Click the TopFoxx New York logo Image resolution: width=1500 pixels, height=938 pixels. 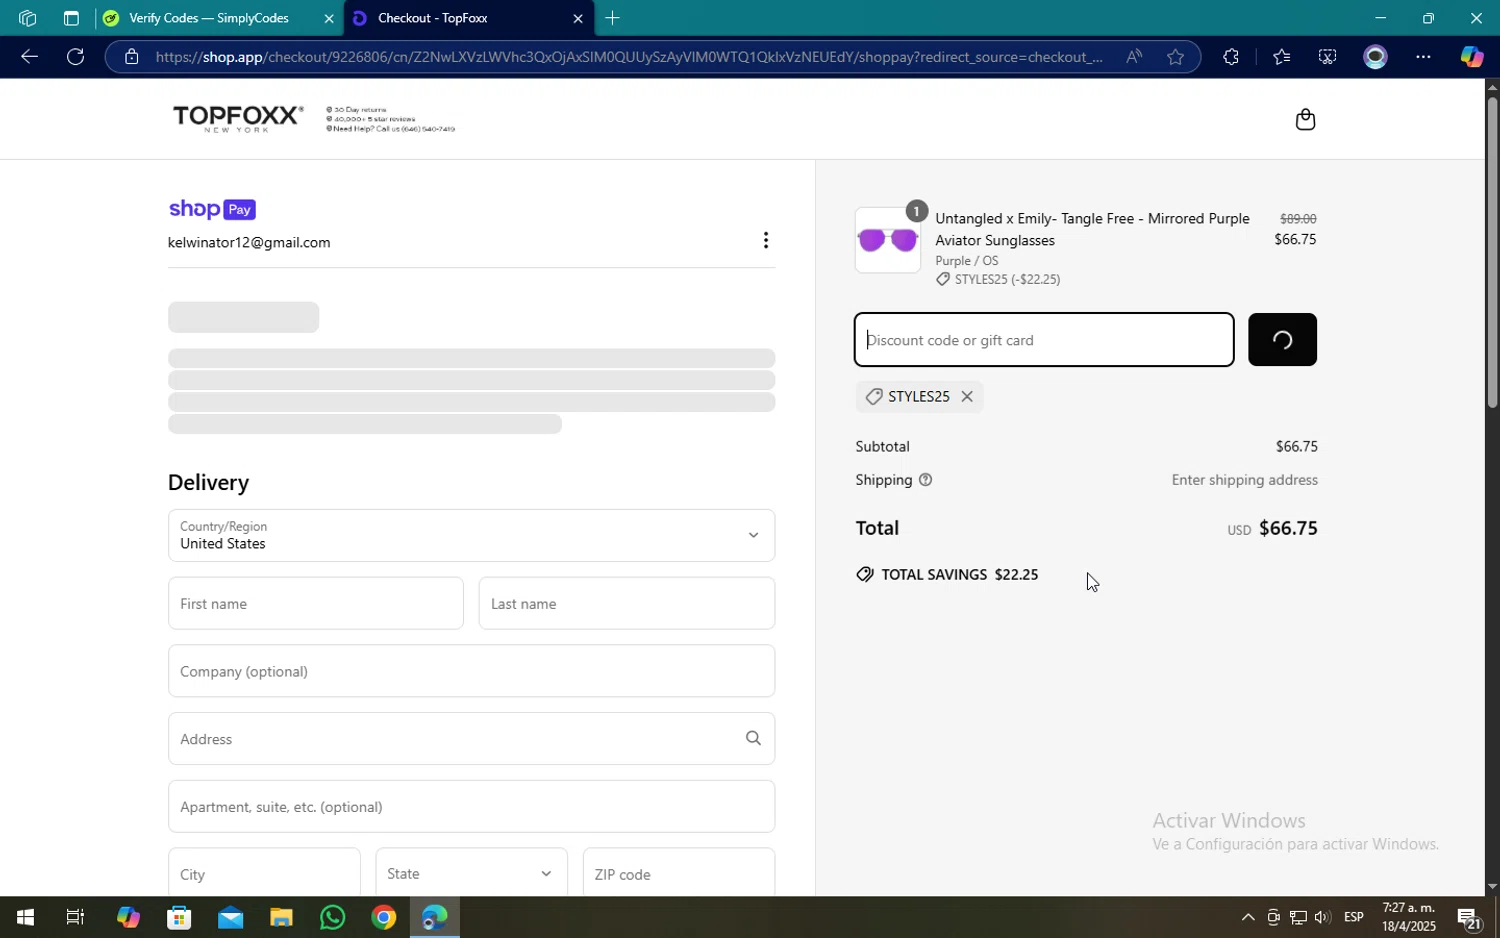pyautogui.click(x=237, y=118)
